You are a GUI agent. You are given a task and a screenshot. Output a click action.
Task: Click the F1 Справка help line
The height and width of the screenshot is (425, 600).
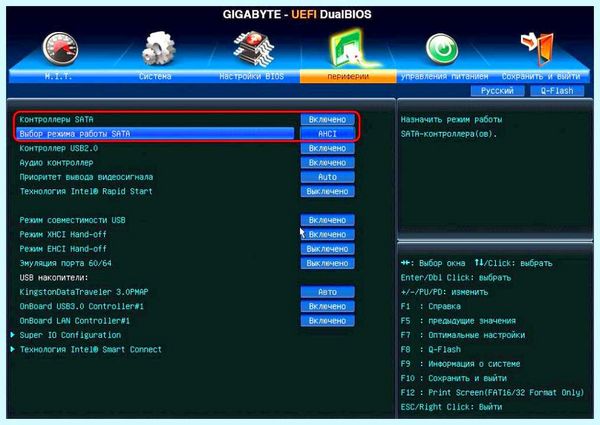pyautogui.click(x=430, y=306)
